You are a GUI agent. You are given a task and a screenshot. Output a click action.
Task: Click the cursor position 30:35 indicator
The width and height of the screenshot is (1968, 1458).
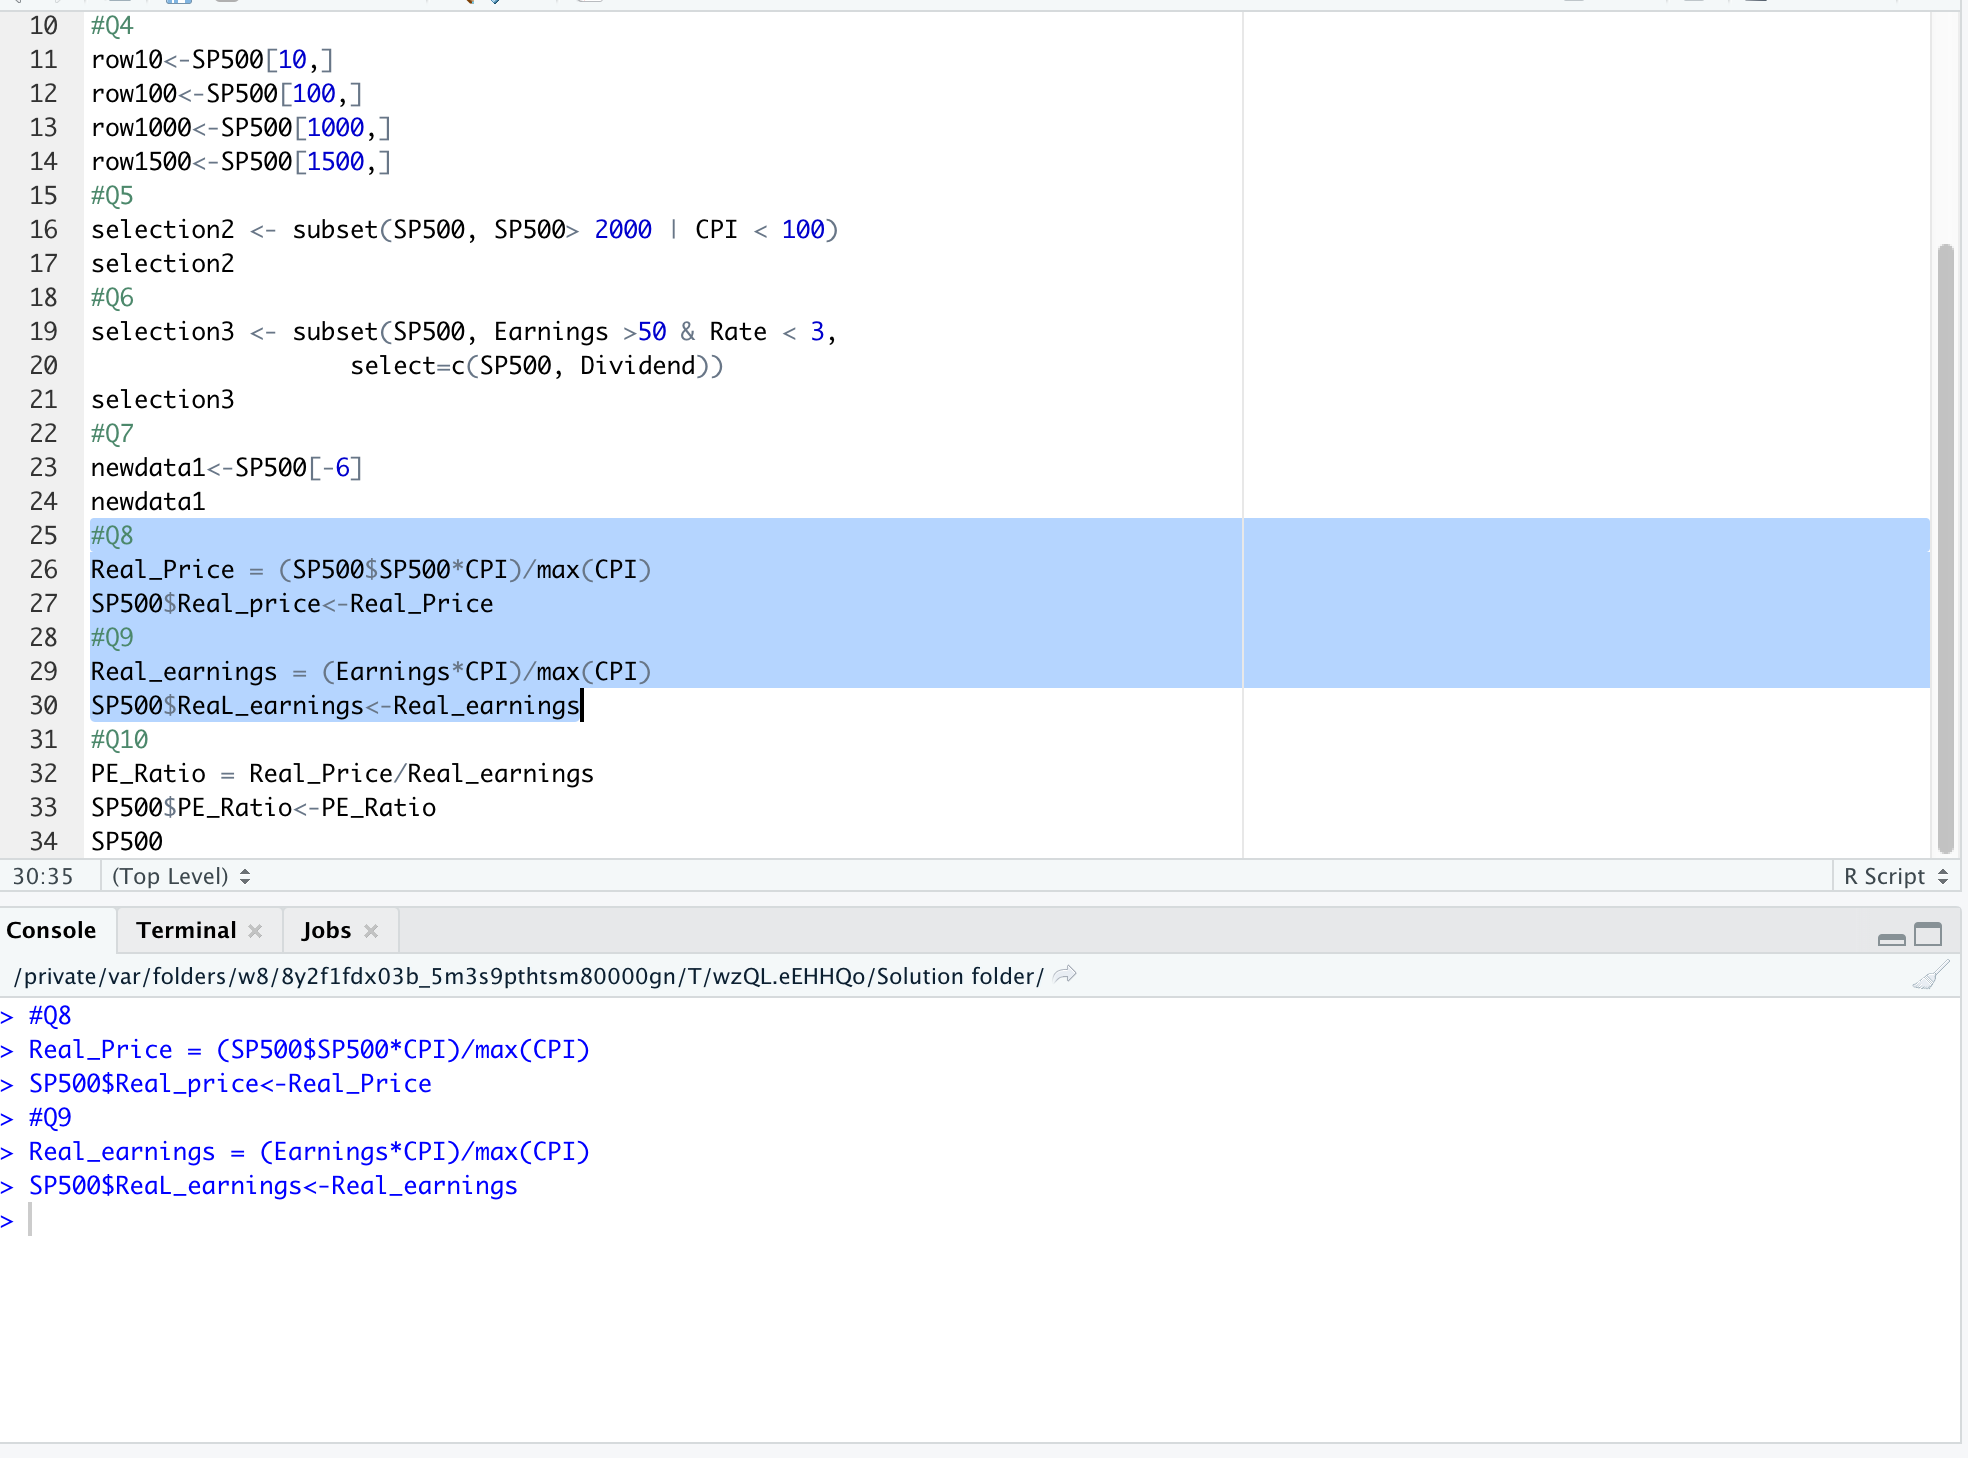point(43,877)
